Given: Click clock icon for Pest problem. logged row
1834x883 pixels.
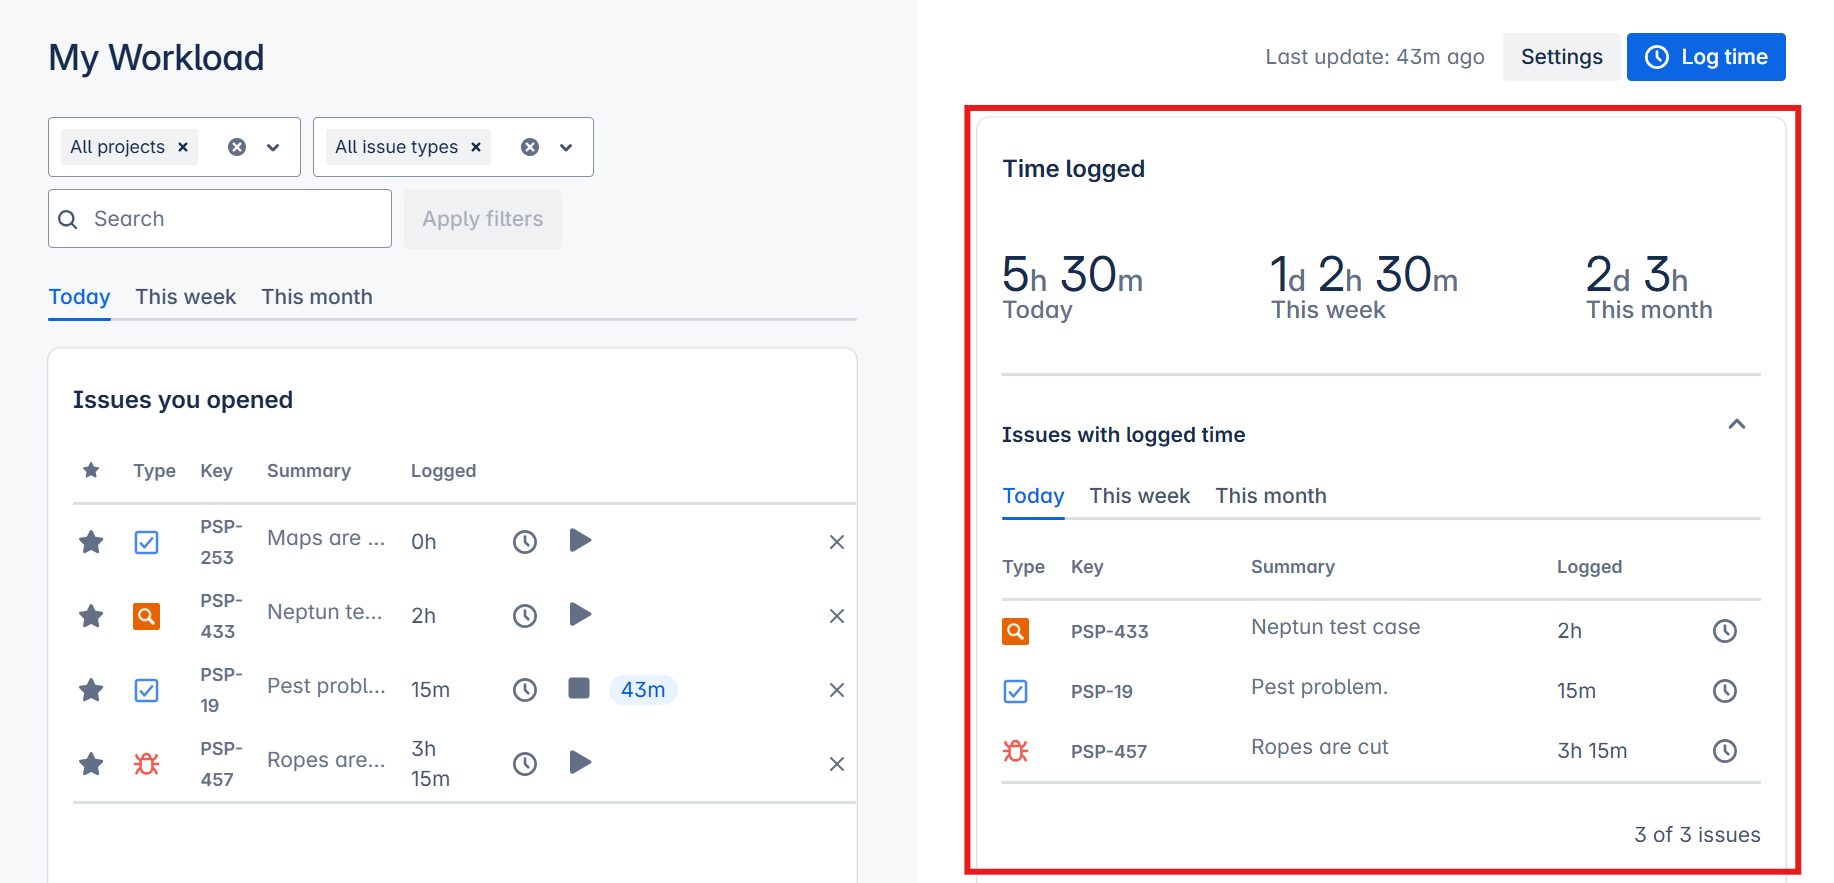Looking at the screenshot, I should point(1725,691).
